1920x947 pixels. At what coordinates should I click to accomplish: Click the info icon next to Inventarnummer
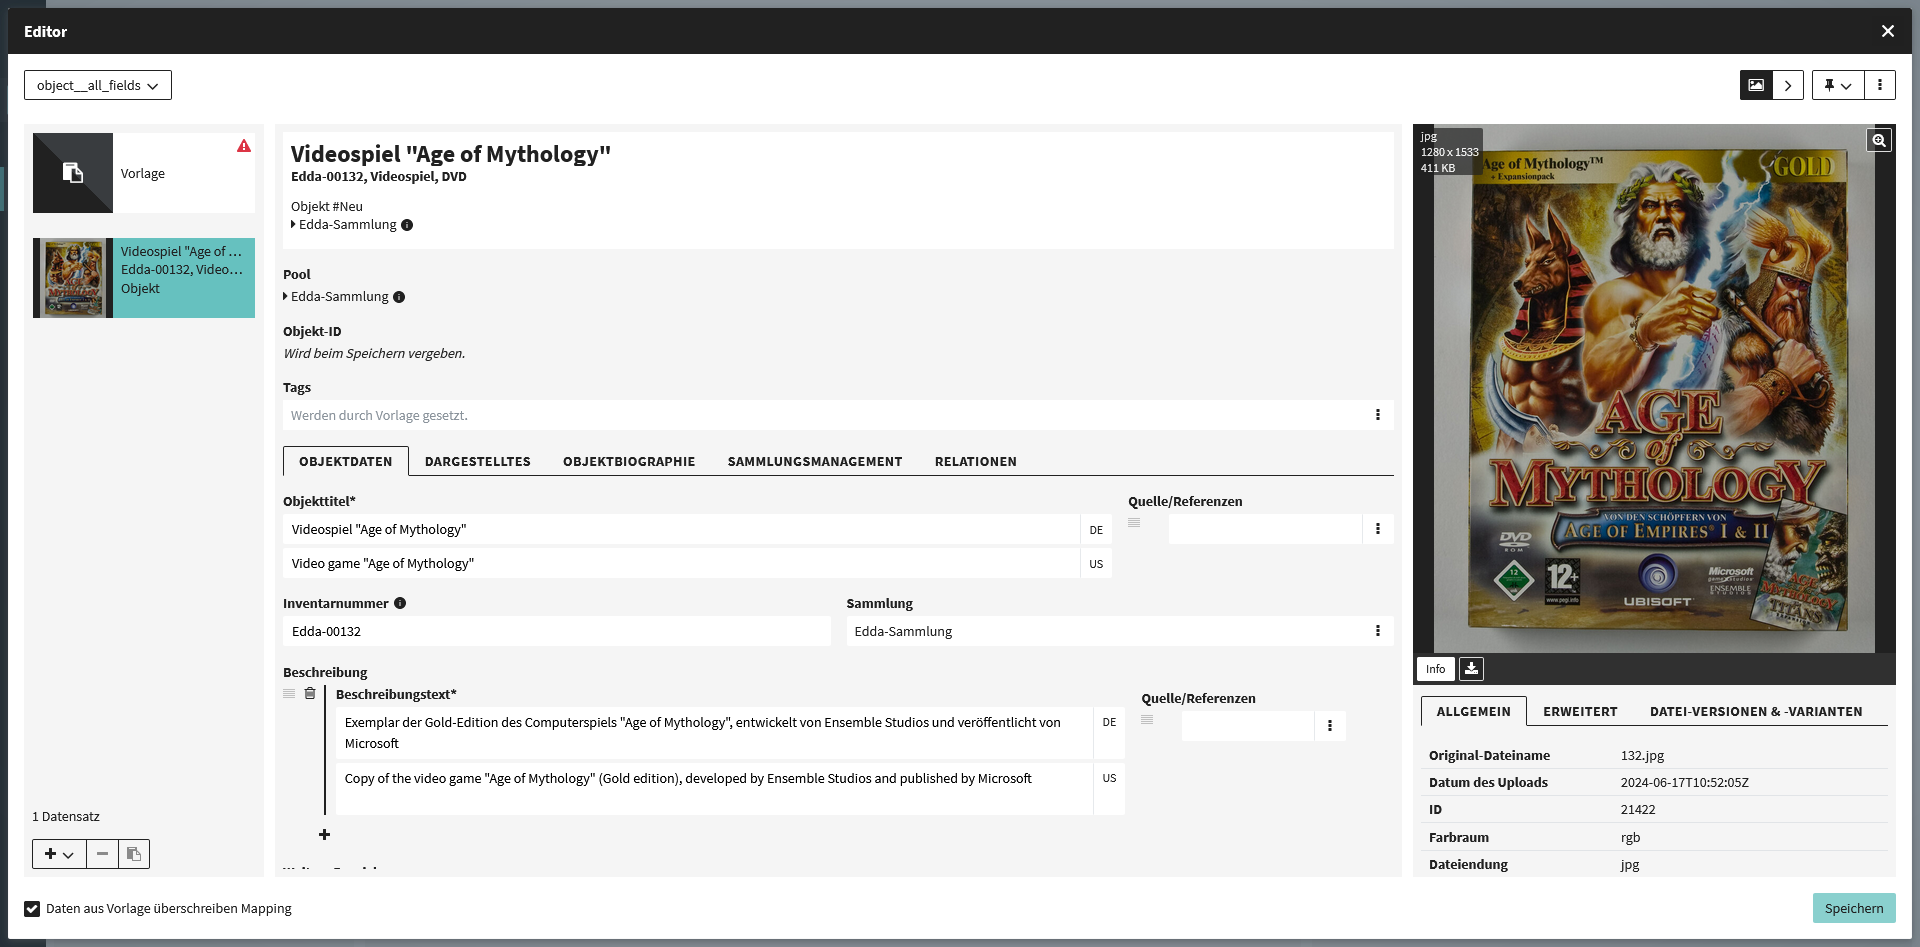(400, 604)
